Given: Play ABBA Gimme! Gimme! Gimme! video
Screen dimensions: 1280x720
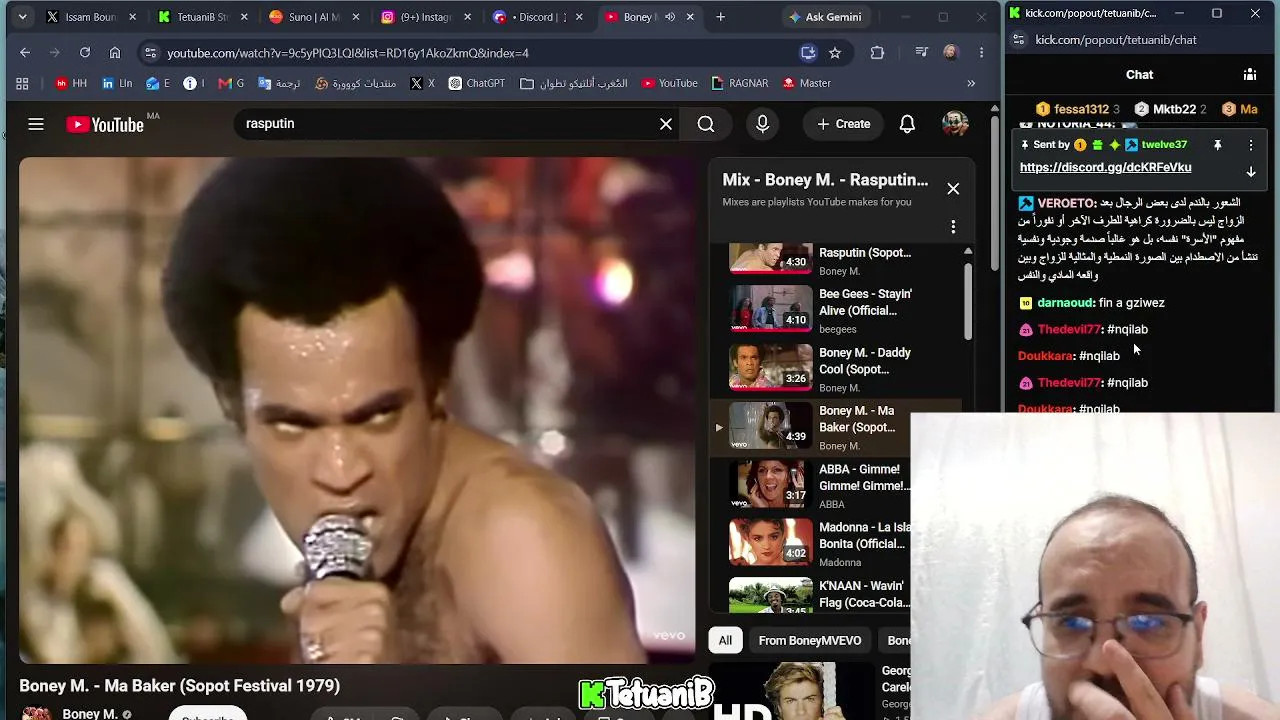Looking at the screenshot, I should point(820,486).
